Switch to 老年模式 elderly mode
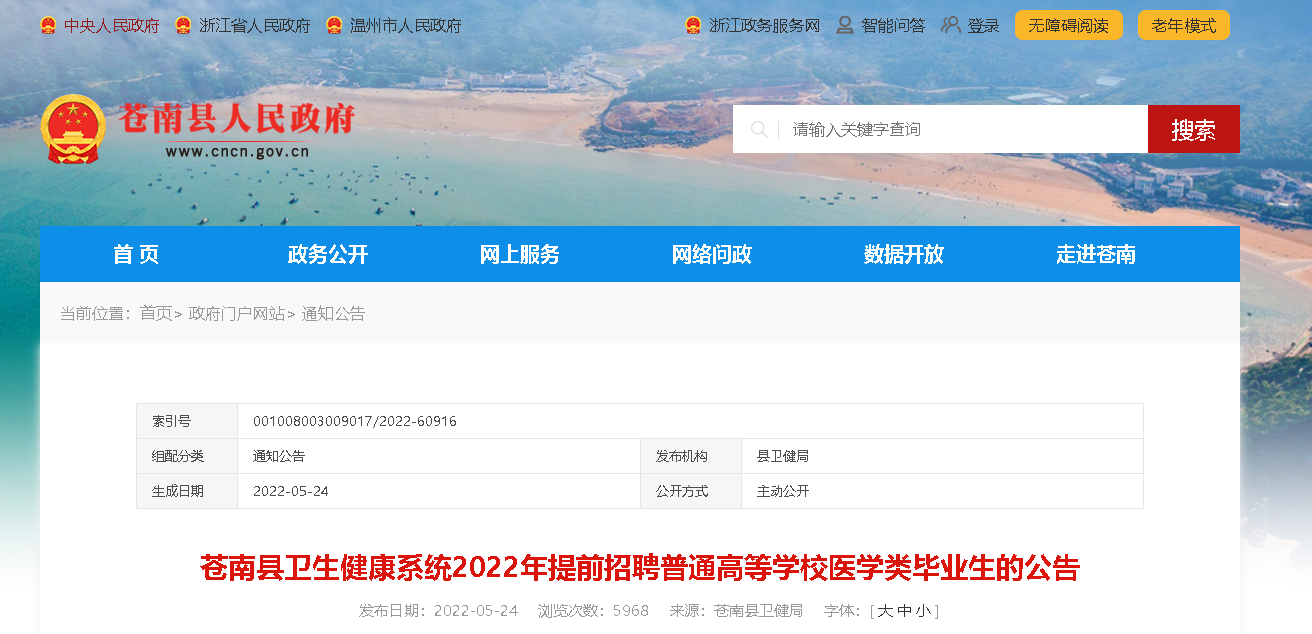The height and width of the screenshot is (634, 1312). click(1184, 25)
